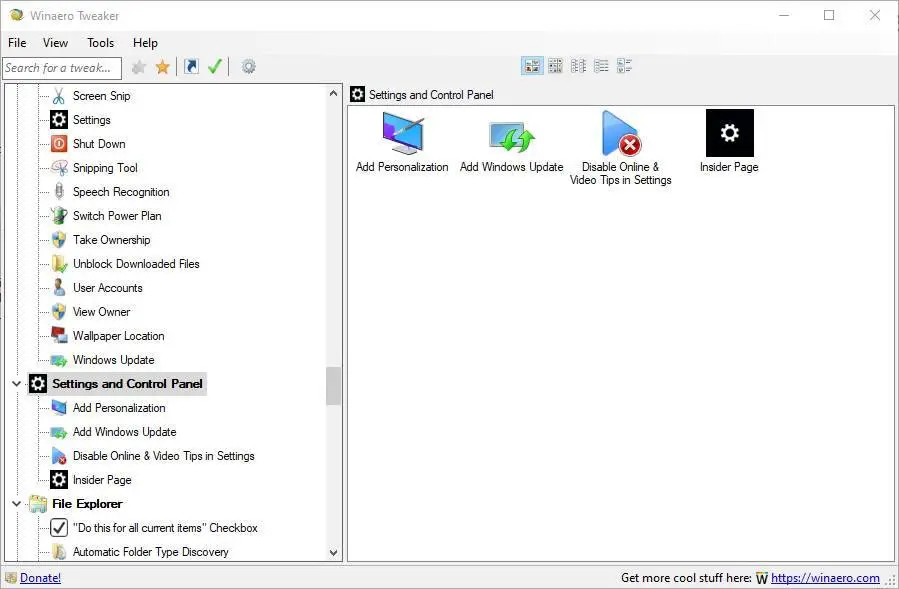Choose the Snipping Tool icon

58,168
